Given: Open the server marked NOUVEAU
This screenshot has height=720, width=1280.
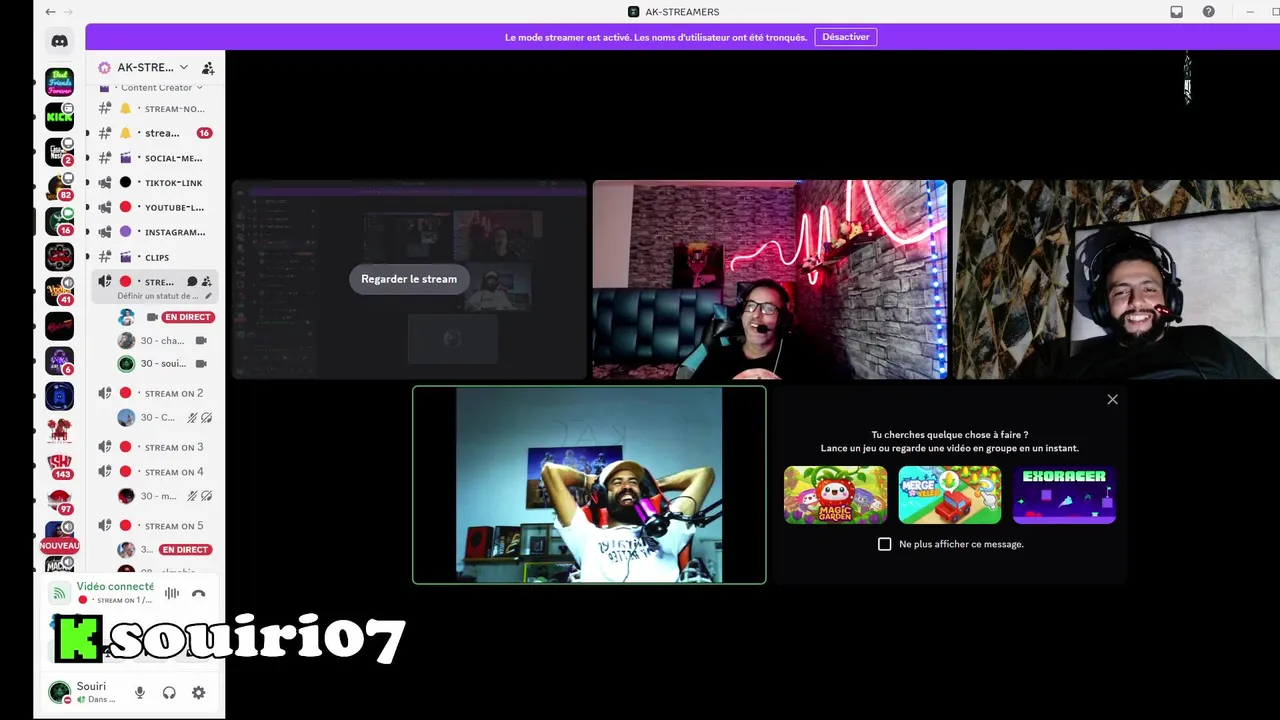Looking at the screenshot, I should click(59, 535).
